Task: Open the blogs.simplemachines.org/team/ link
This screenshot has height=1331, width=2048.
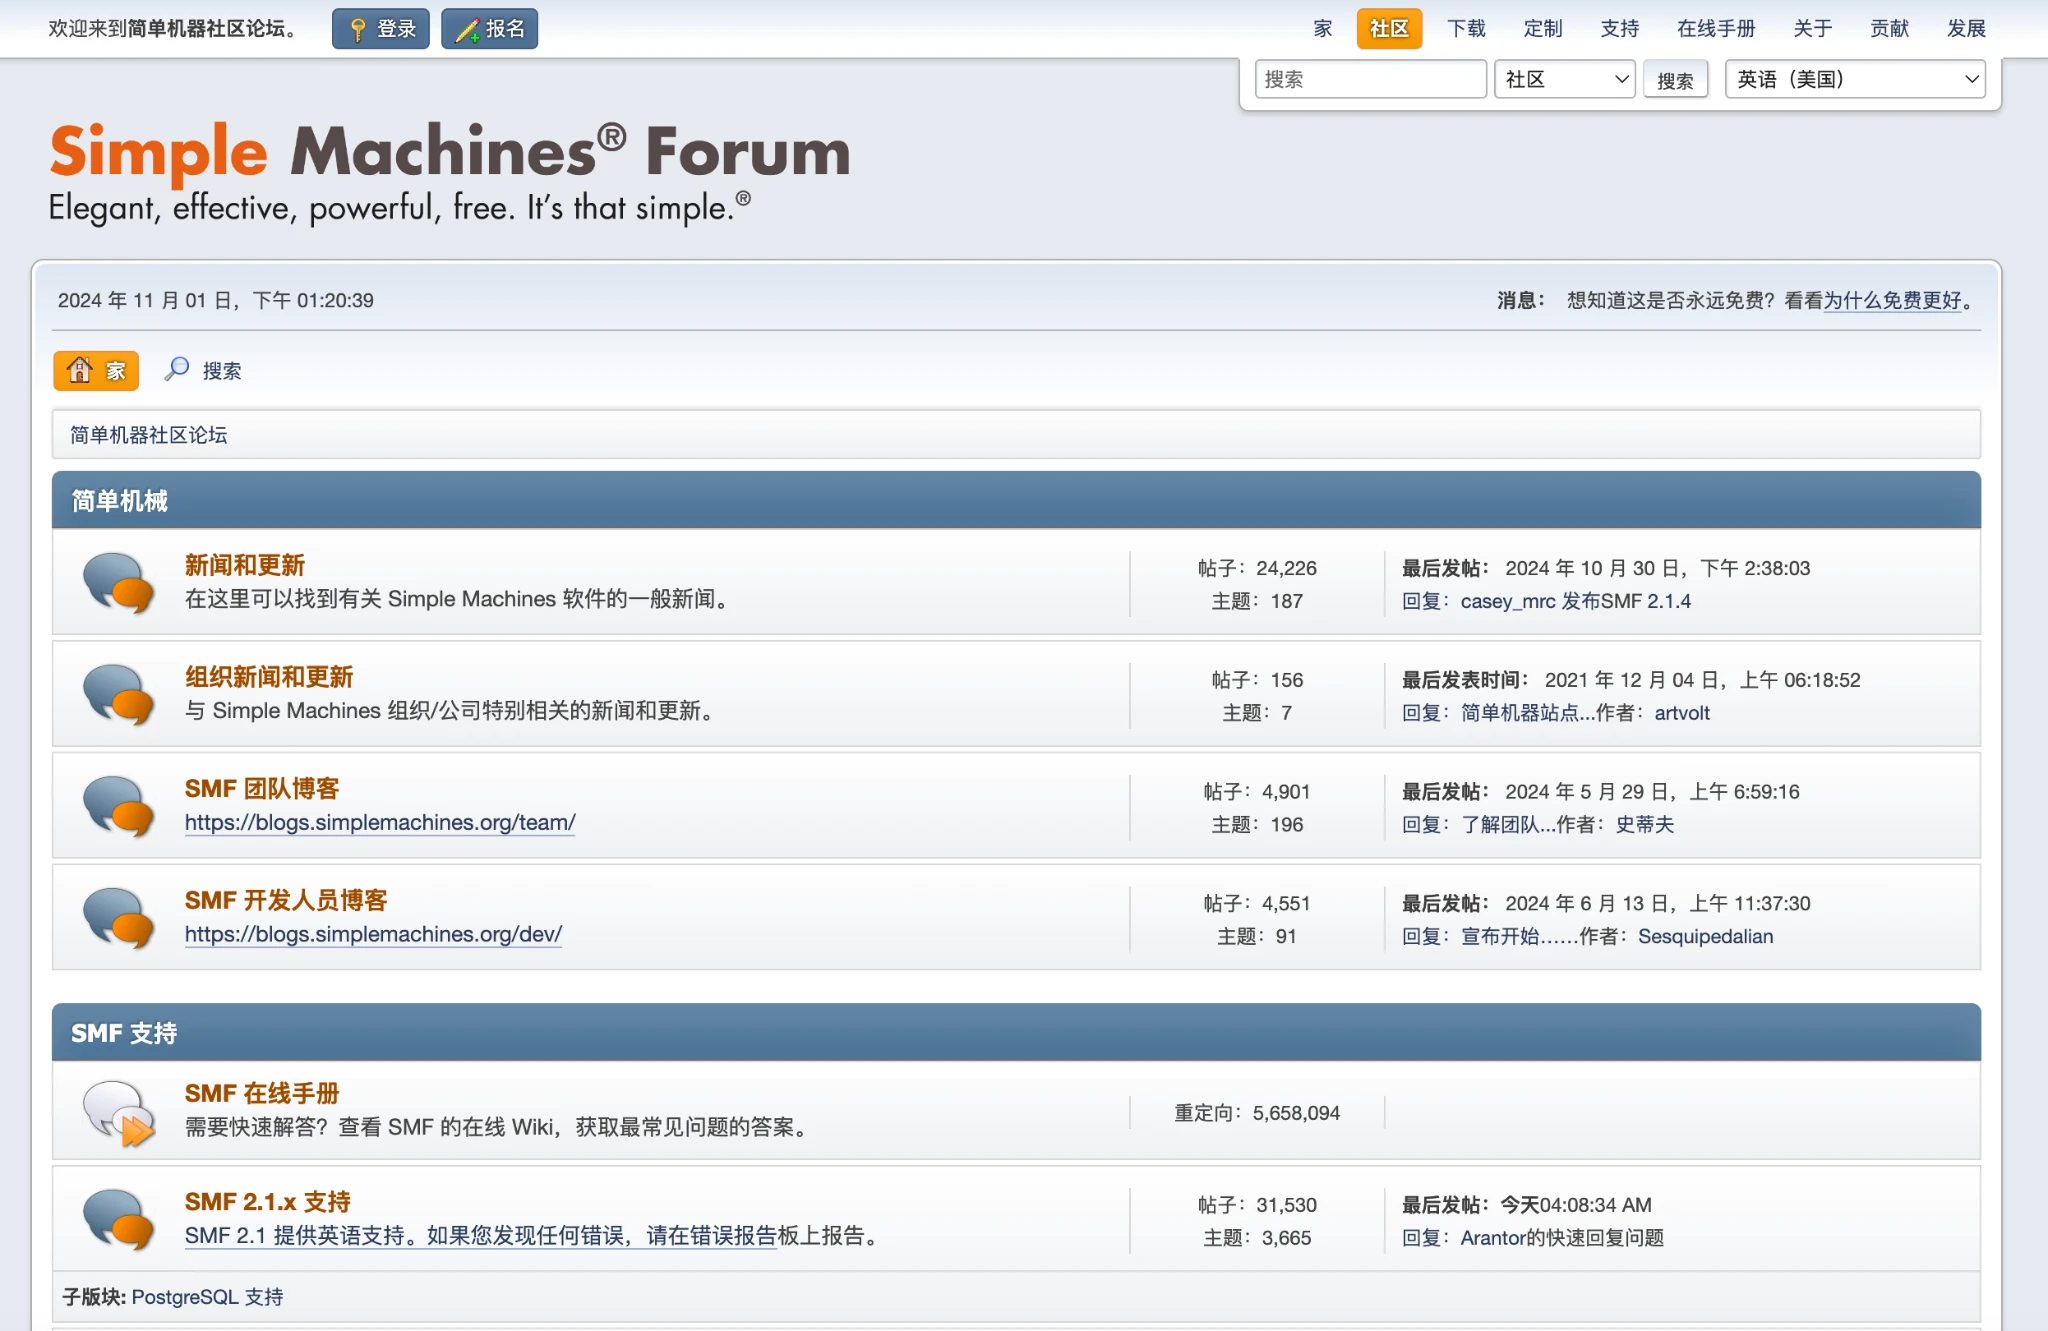Action: click(x=380, y=822)
